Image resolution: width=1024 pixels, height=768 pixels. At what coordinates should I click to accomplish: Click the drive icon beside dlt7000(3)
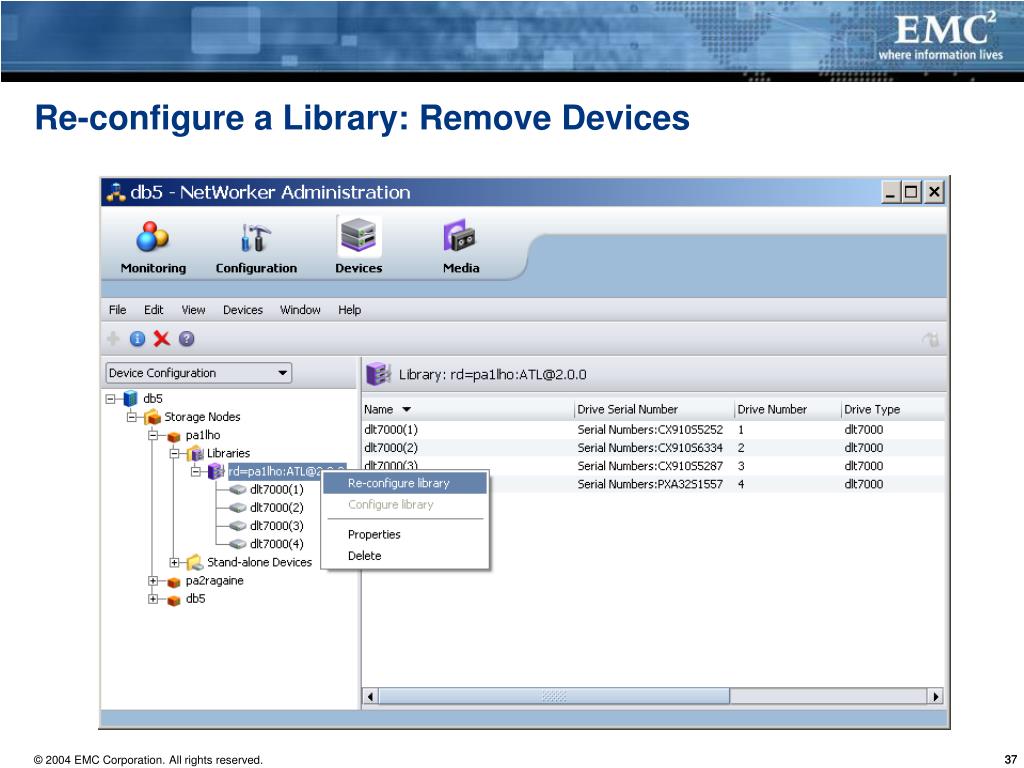(x=238, y=526)
